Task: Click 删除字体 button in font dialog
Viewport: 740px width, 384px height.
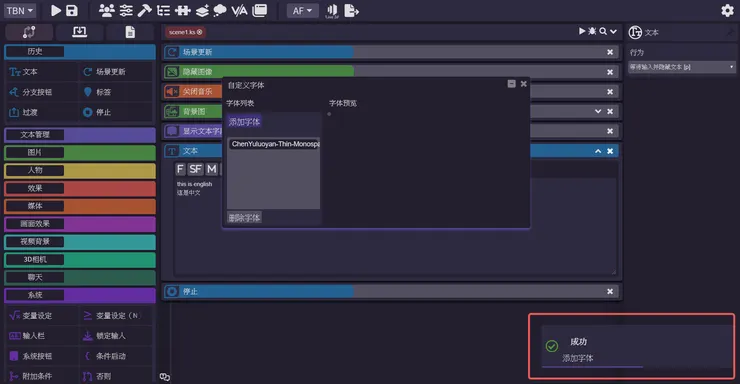Action: pyautogui.click(x=244, y=217)
